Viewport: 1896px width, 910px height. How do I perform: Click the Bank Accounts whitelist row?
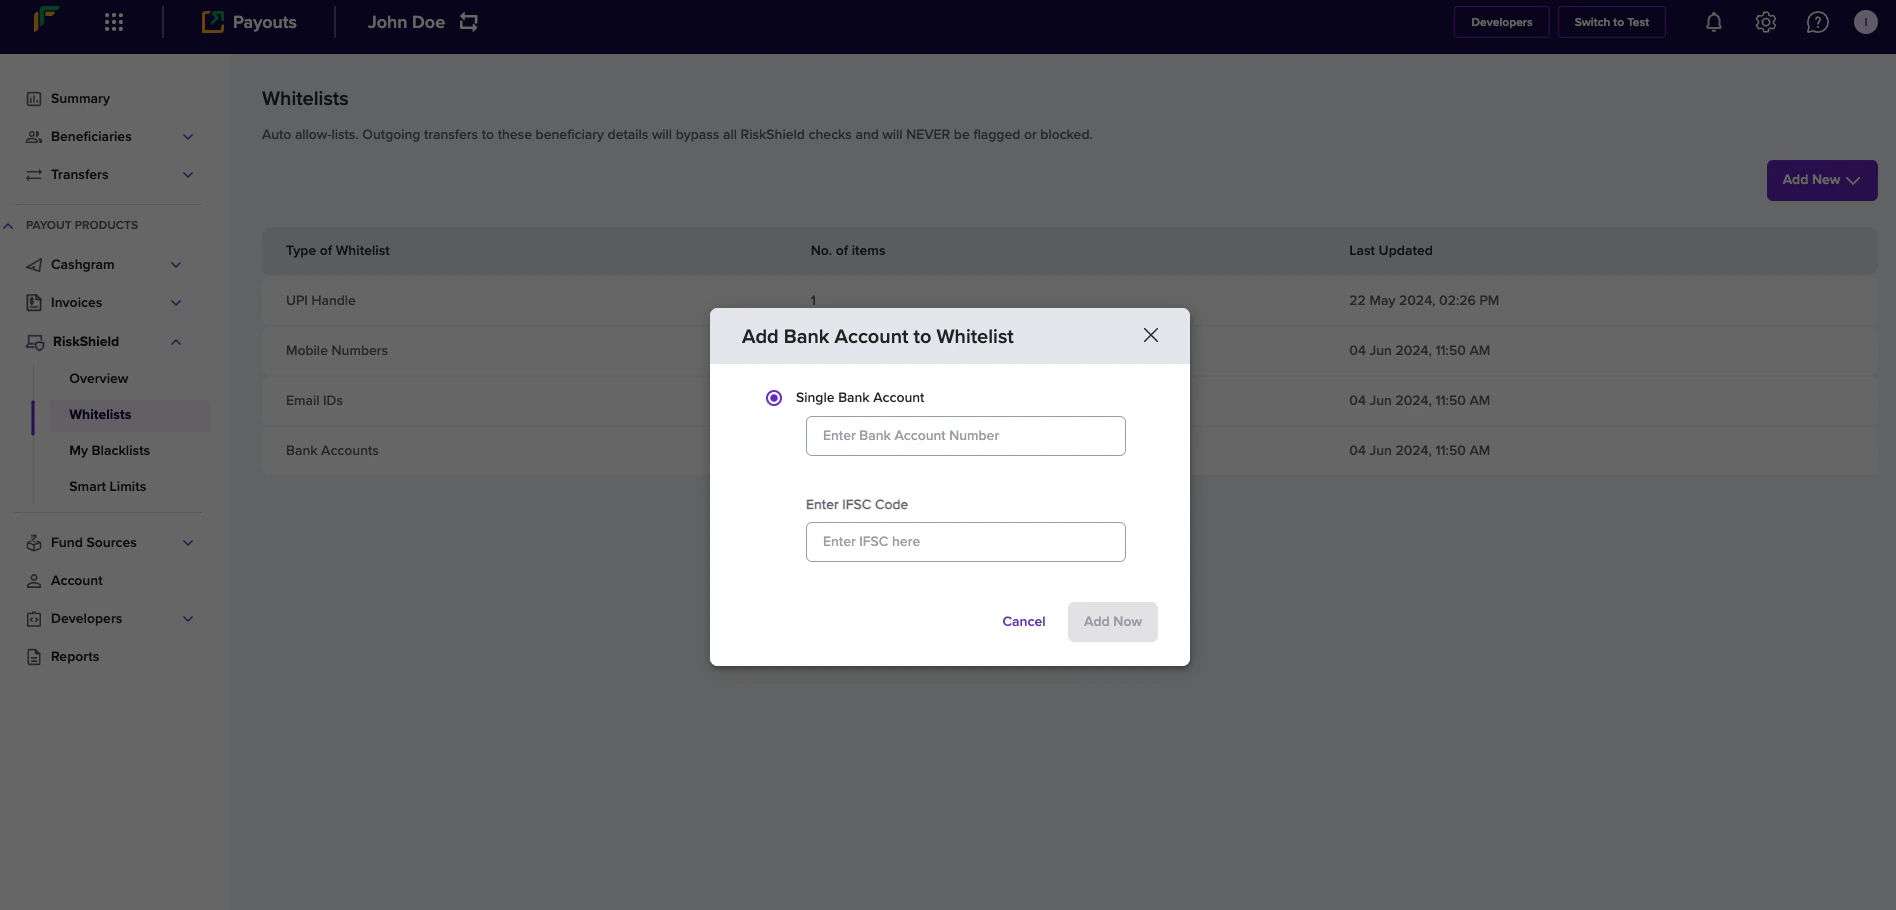pos(1070,451)
